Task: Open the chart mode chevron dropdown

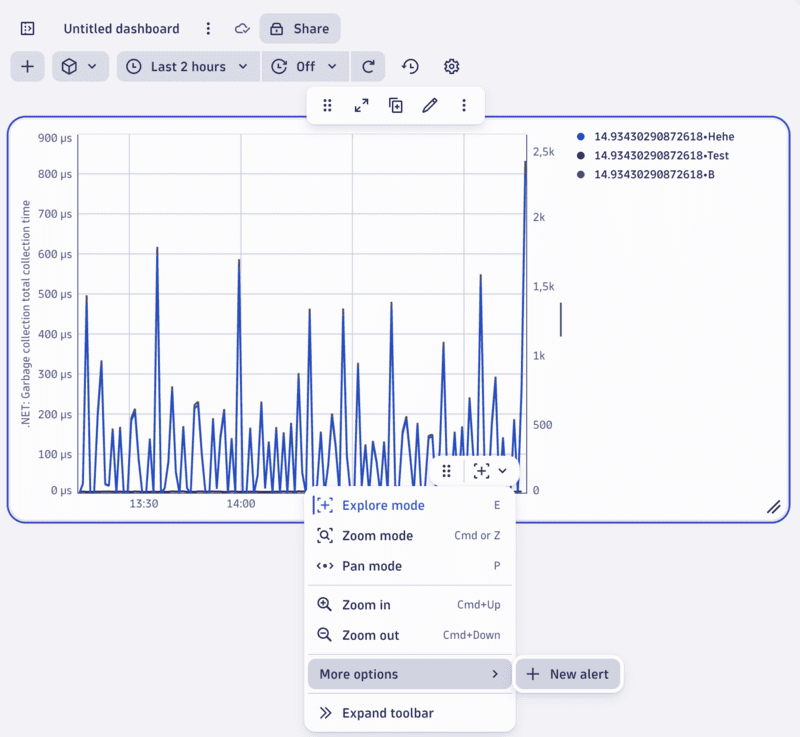Action: click(504, 470)
